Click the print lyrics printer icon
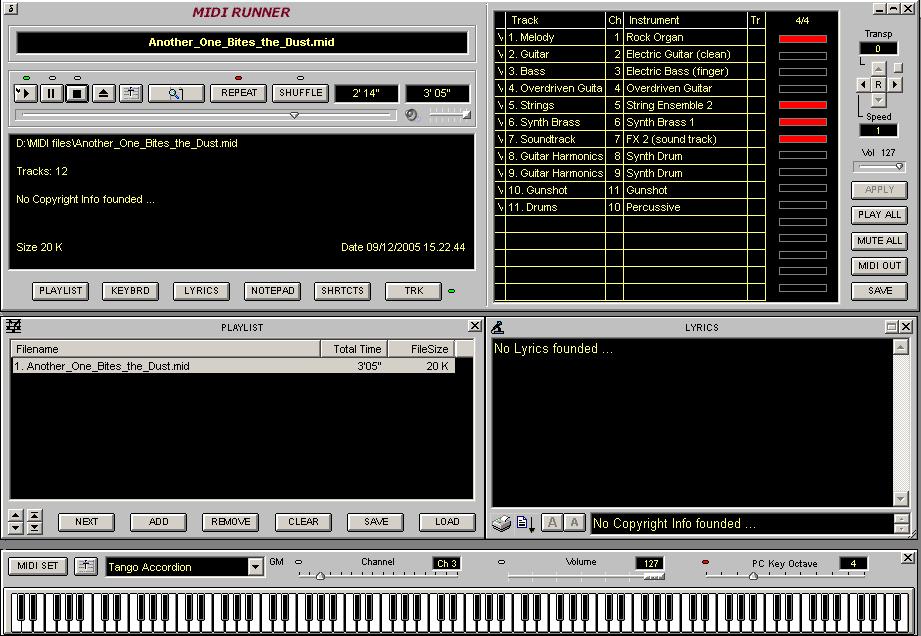Image resolution: width=921 pixels, height=636 pixels. coord(502,523)
